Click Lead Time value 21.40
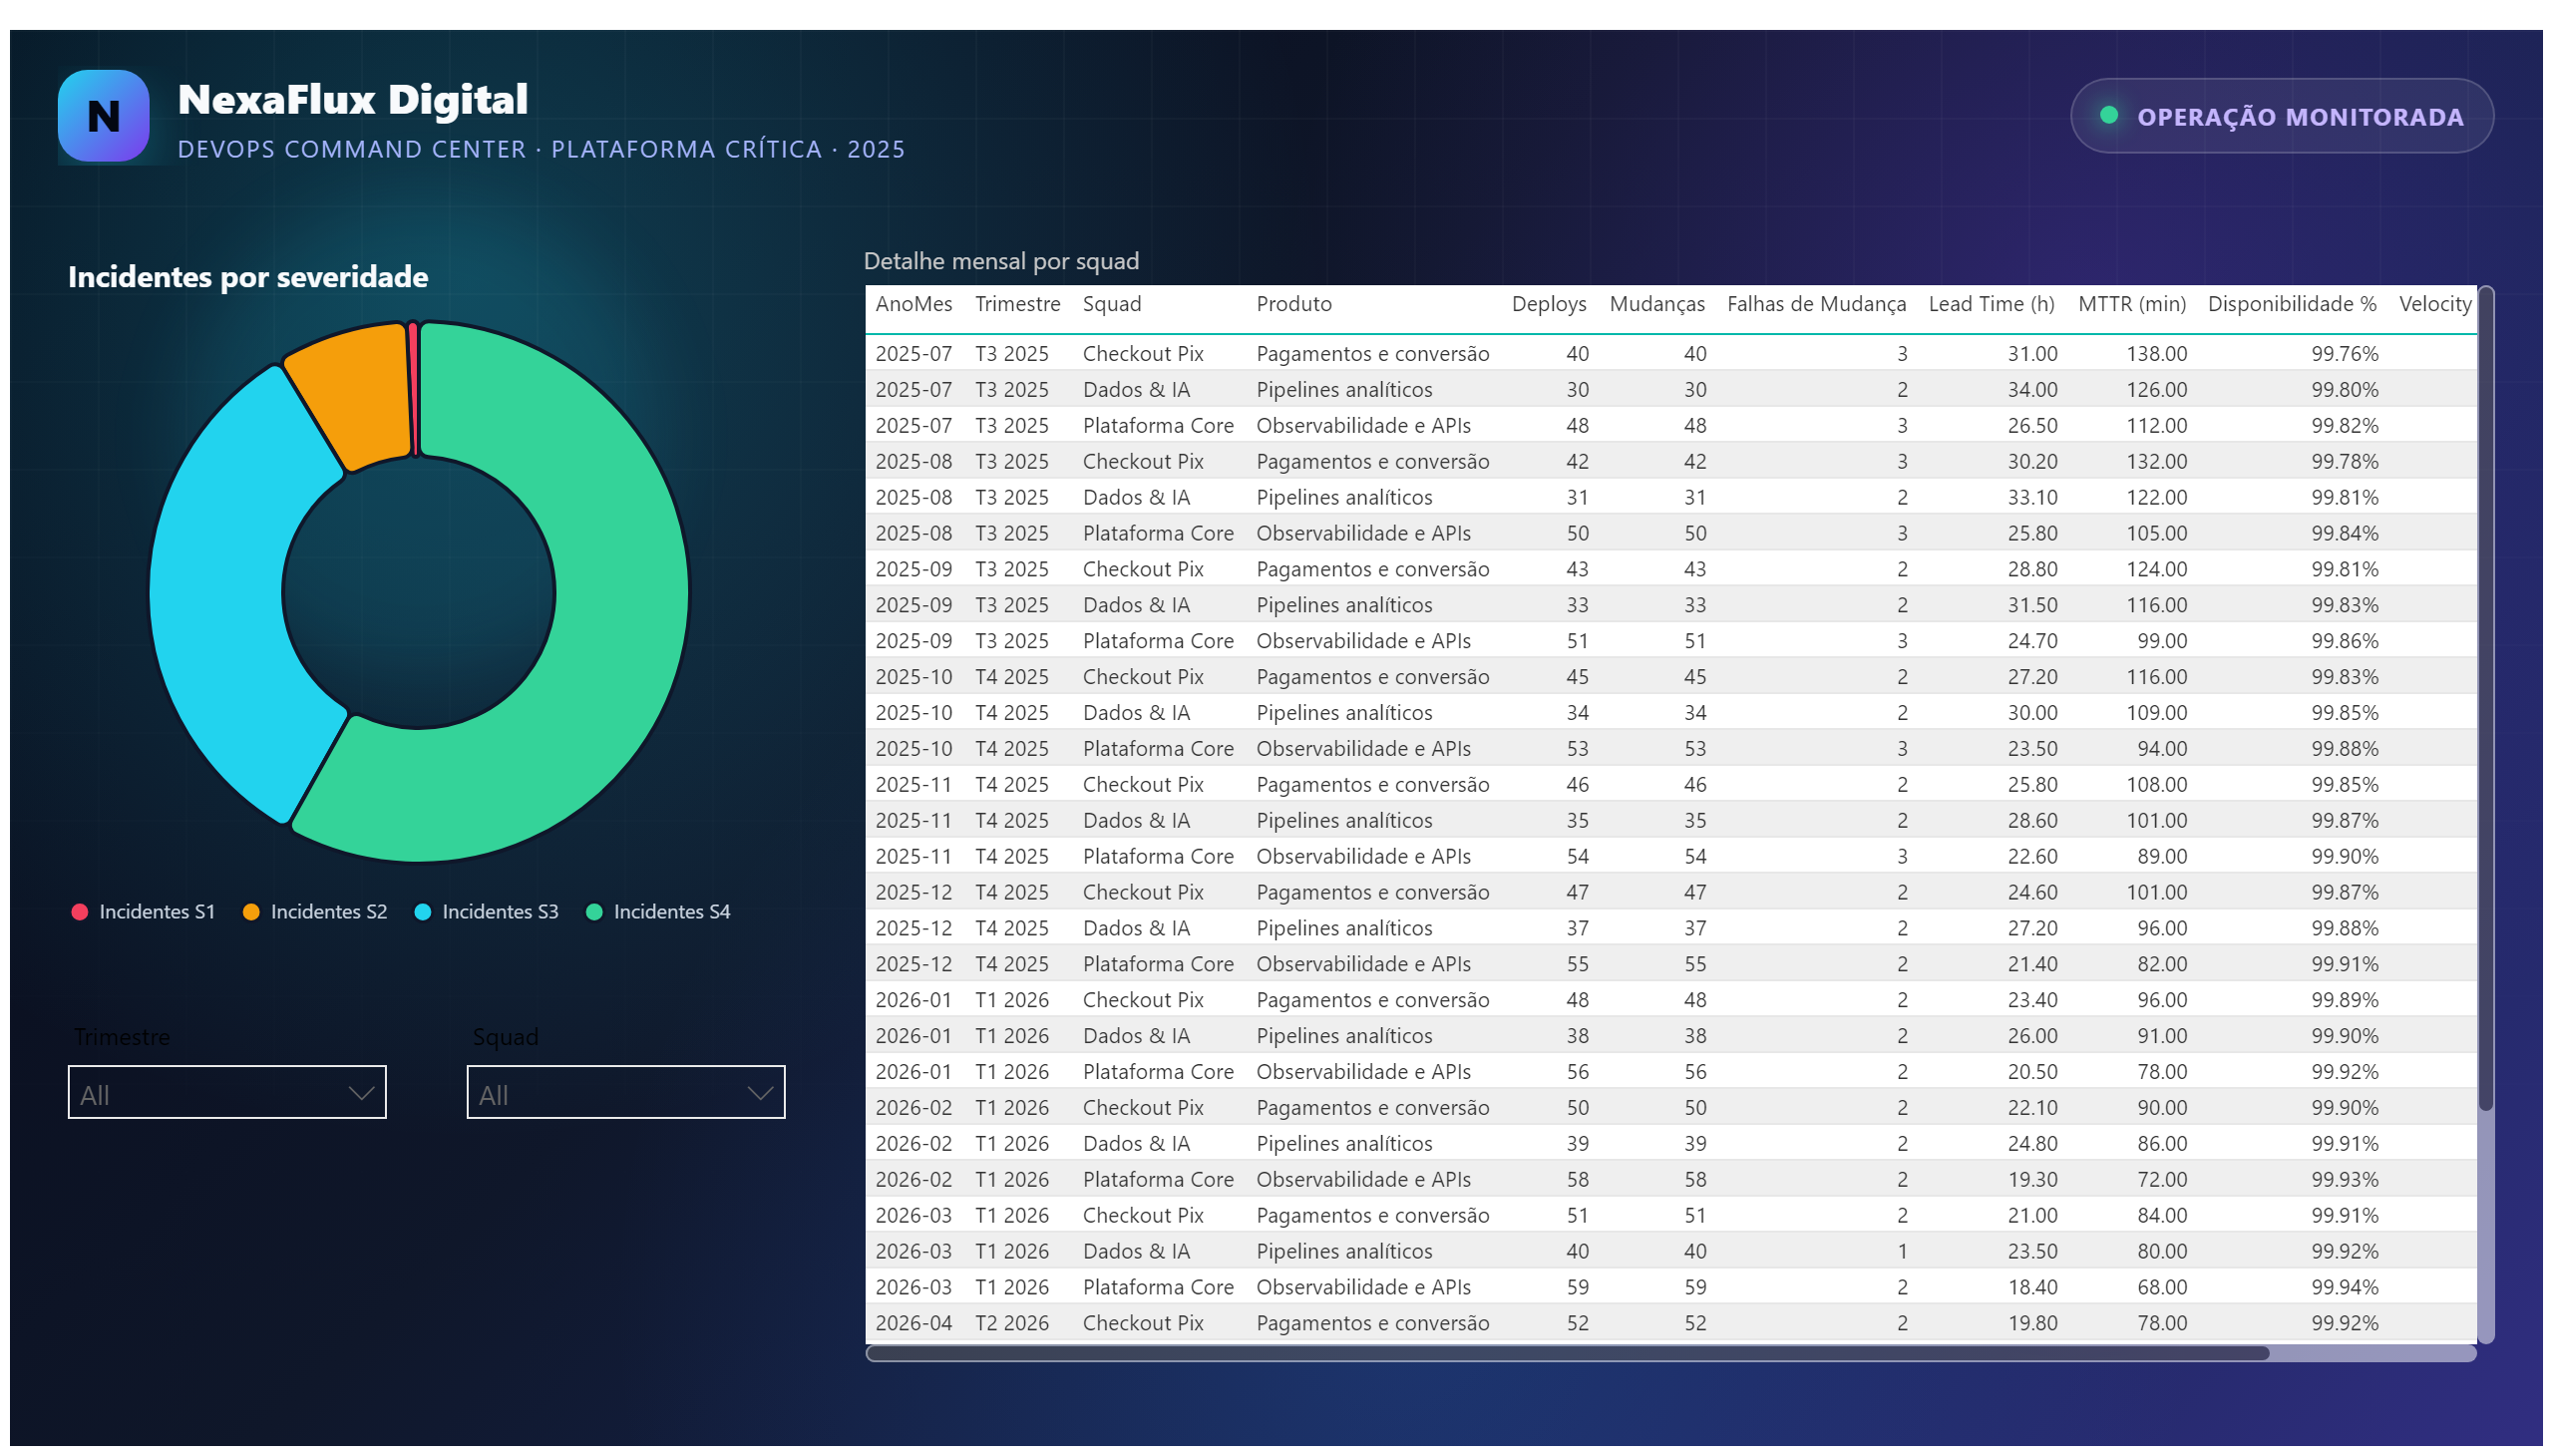The height and width of the screenshot is (1456, 2553). (2032, 965)
